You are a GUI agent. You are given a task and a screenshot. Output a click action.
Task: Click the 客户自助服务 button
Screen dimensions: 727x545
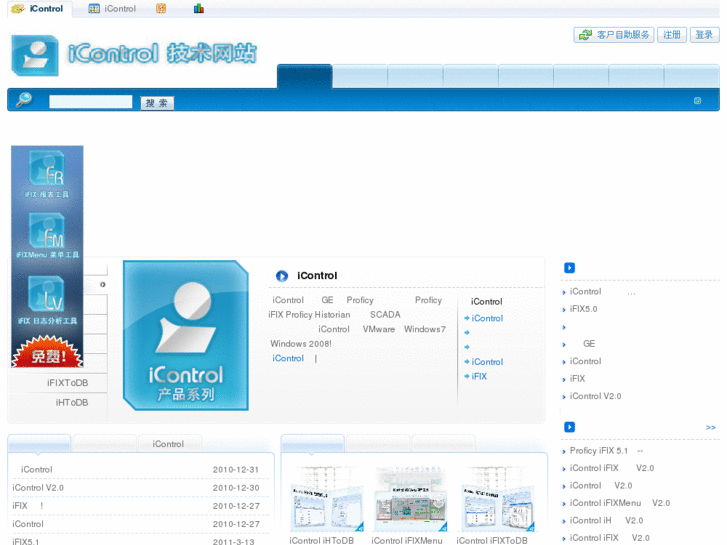tap(613, 35)
